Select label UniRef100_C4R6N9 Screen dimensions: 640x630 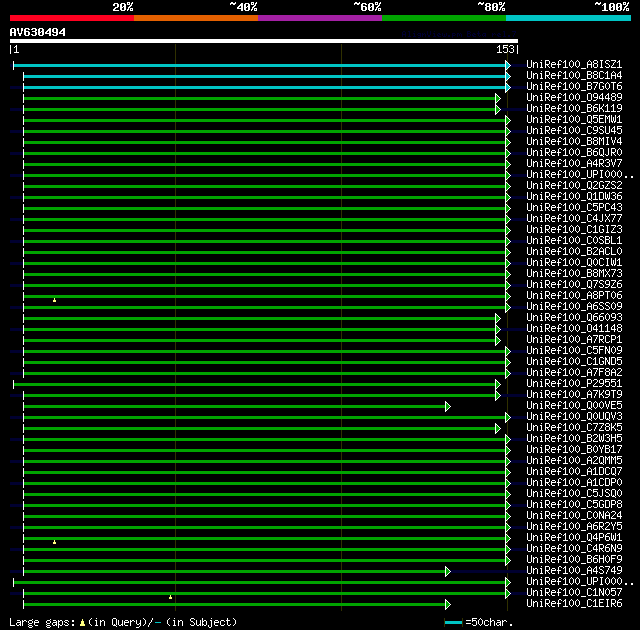tap(574, 549)
